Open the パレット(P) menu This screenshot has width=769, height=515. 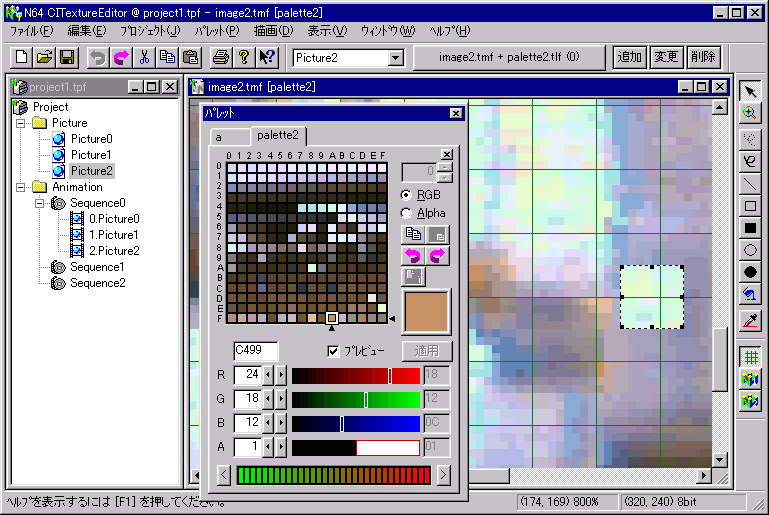216,31
